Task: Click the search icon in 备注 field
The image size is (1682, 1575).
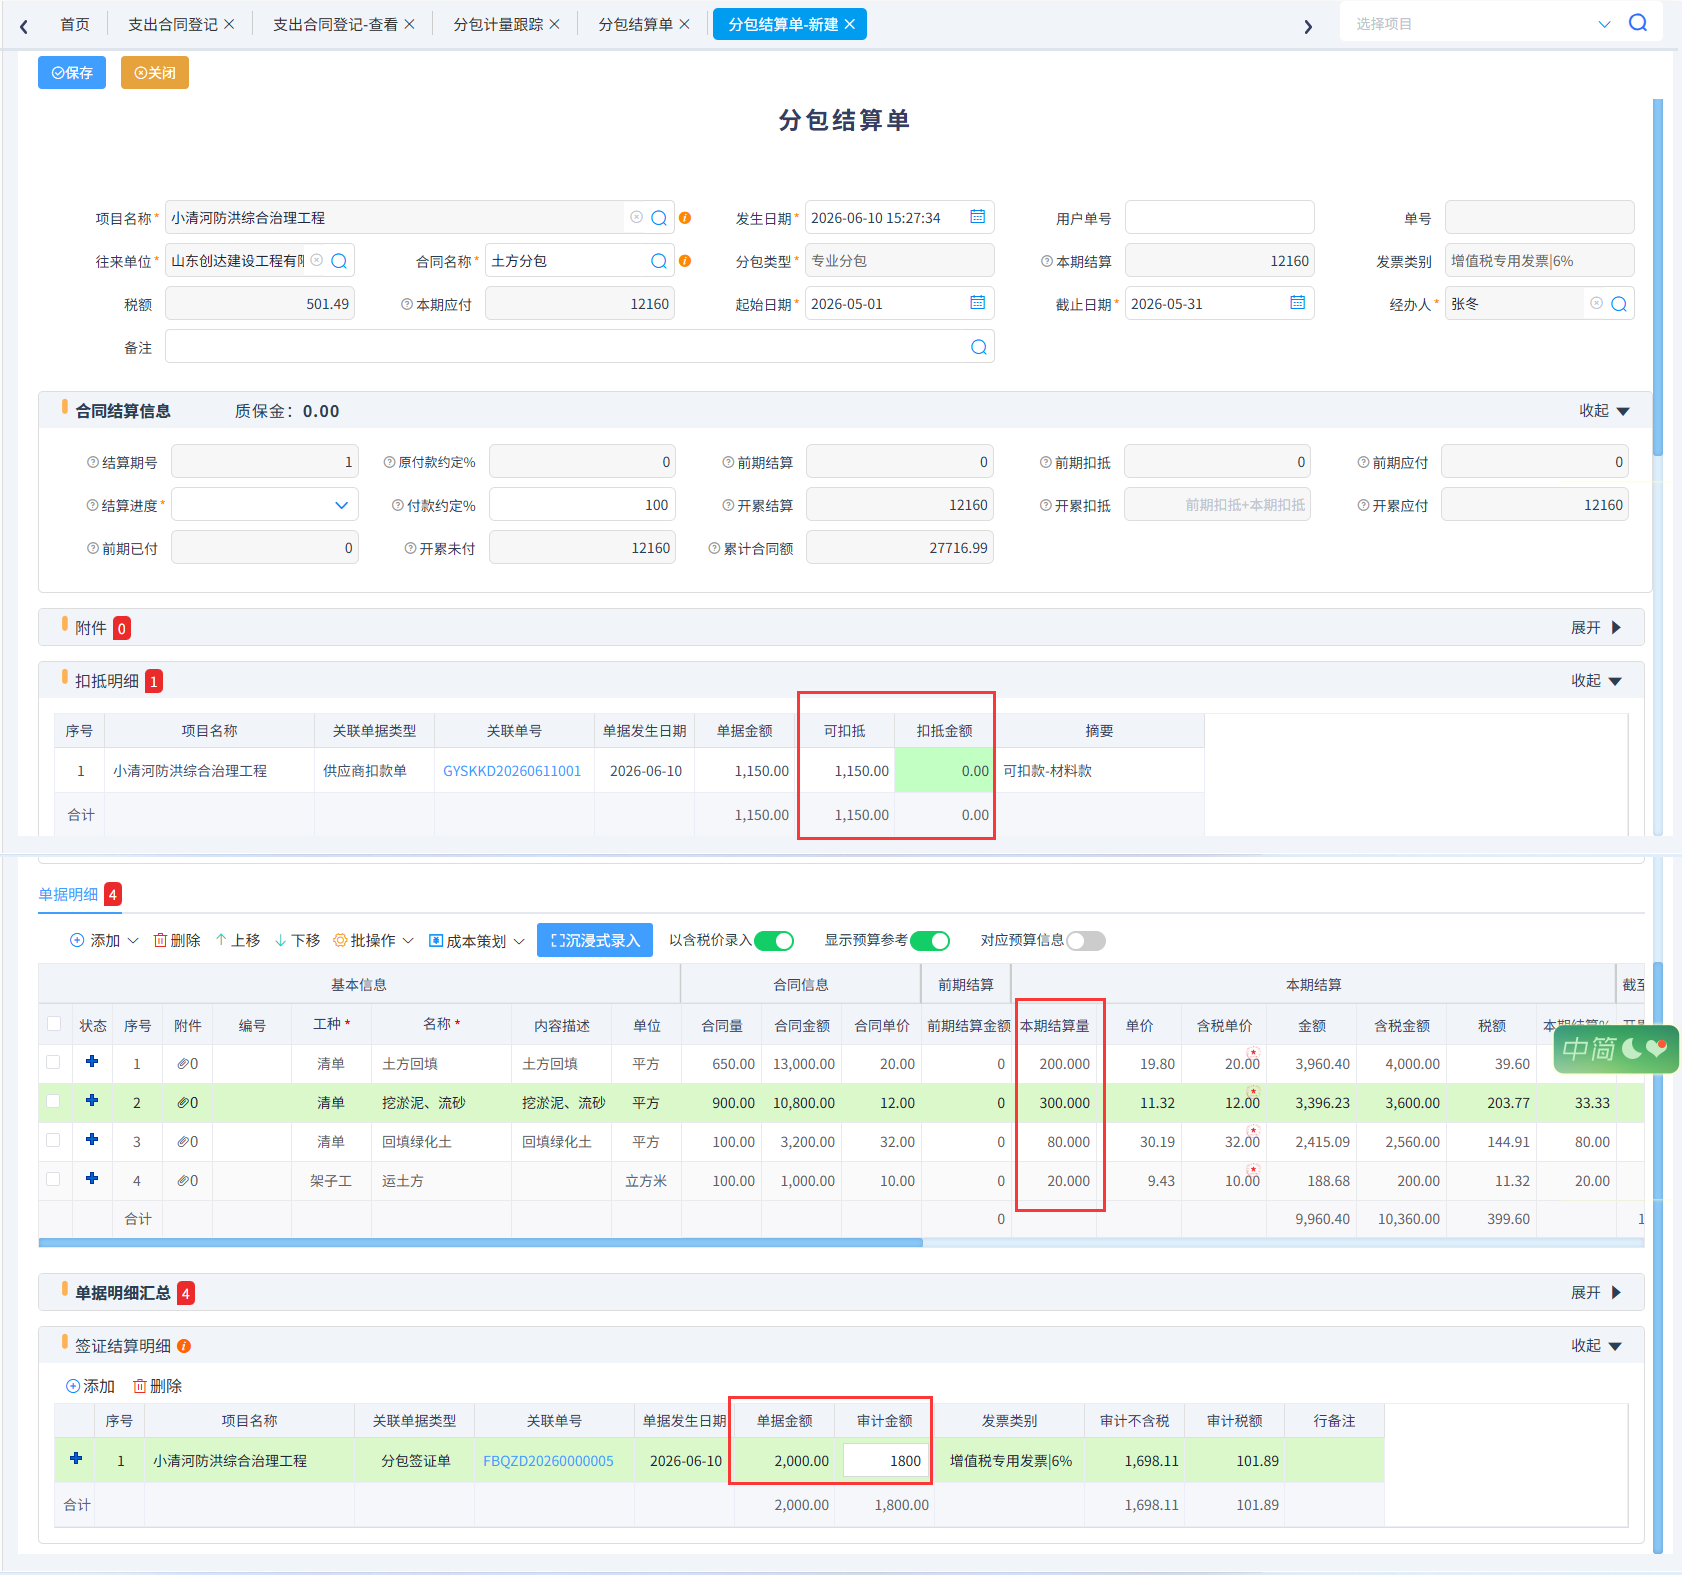Action: (979, 347)
